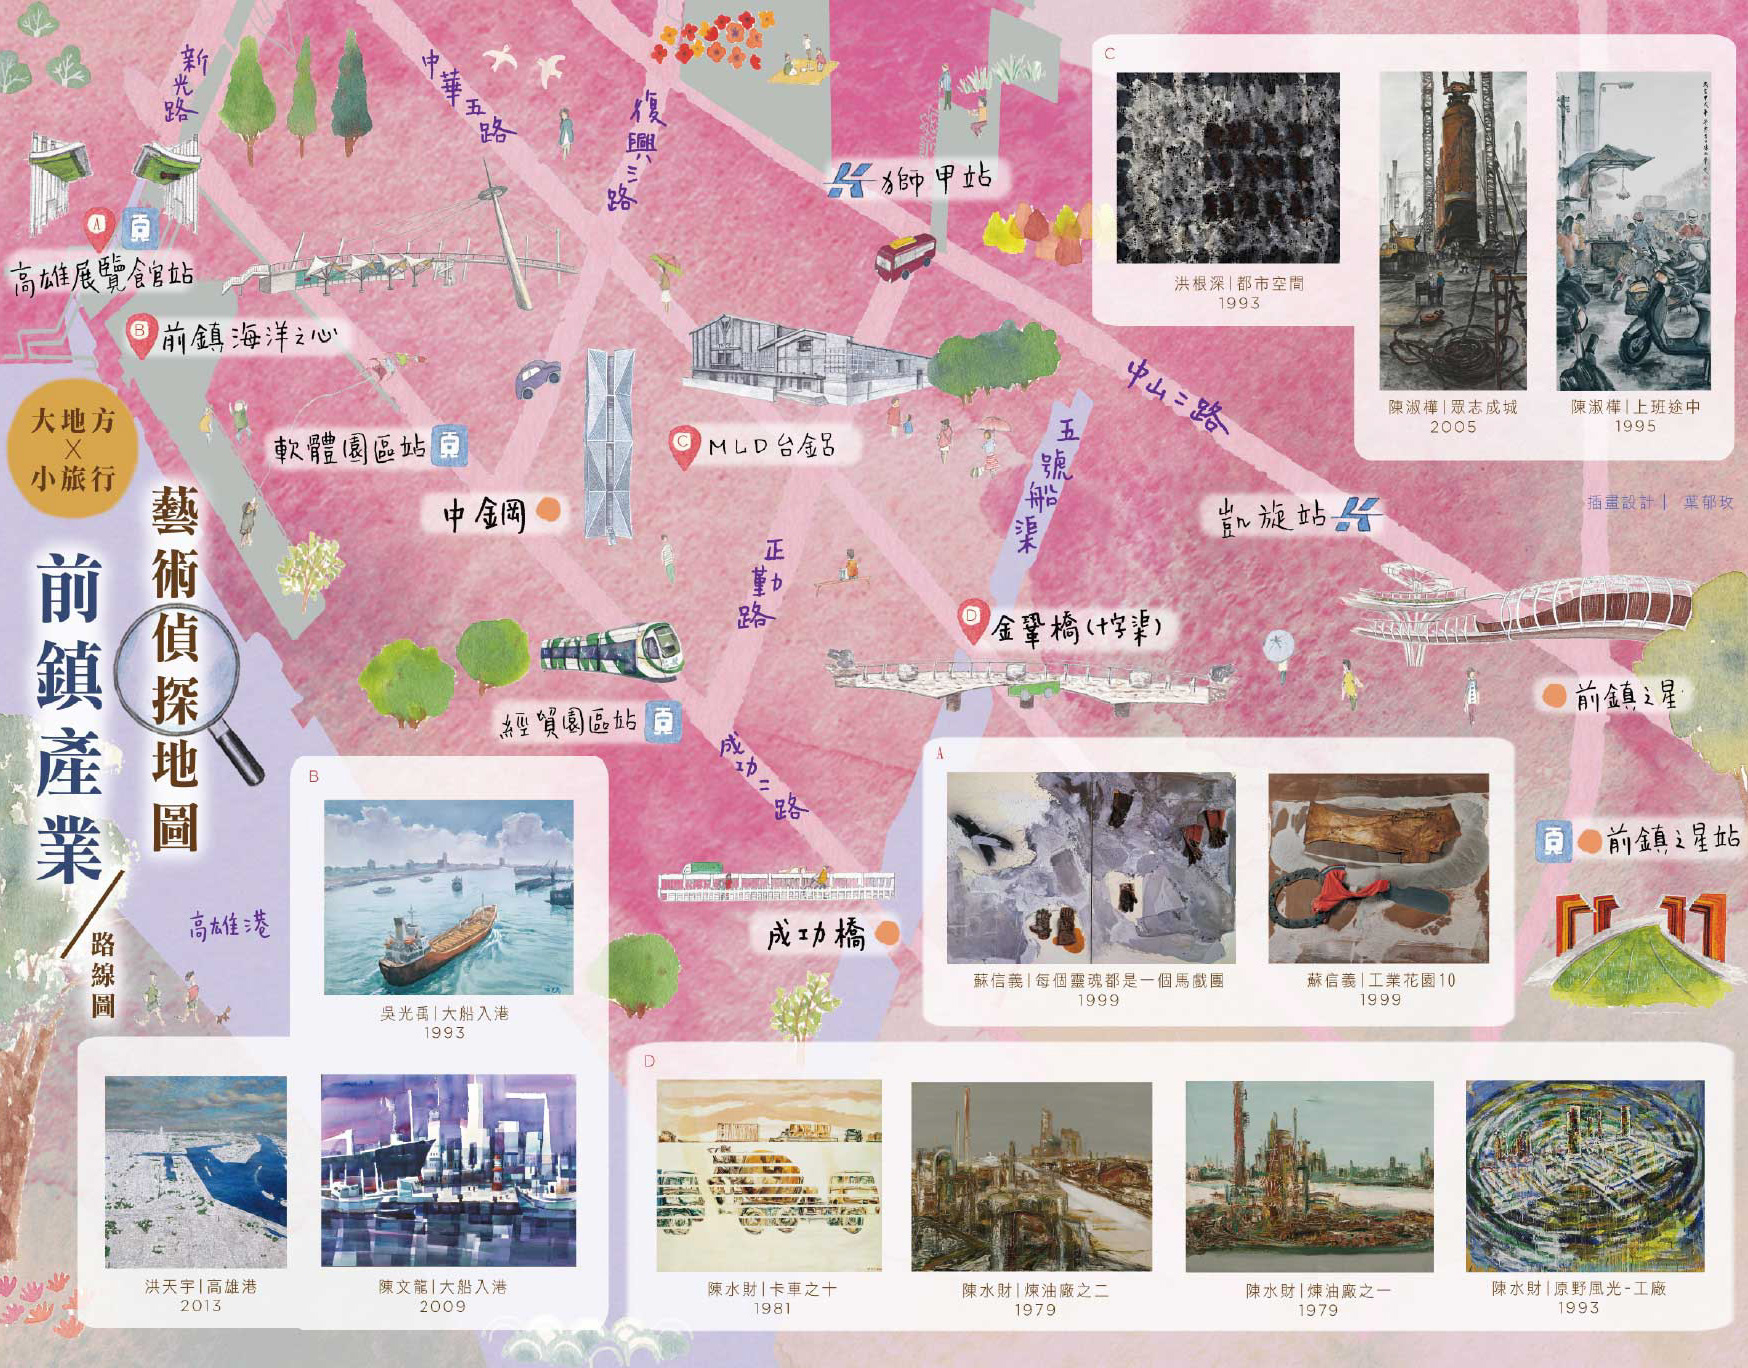Click blue K logo at 凱旋站

(1359, 514)
